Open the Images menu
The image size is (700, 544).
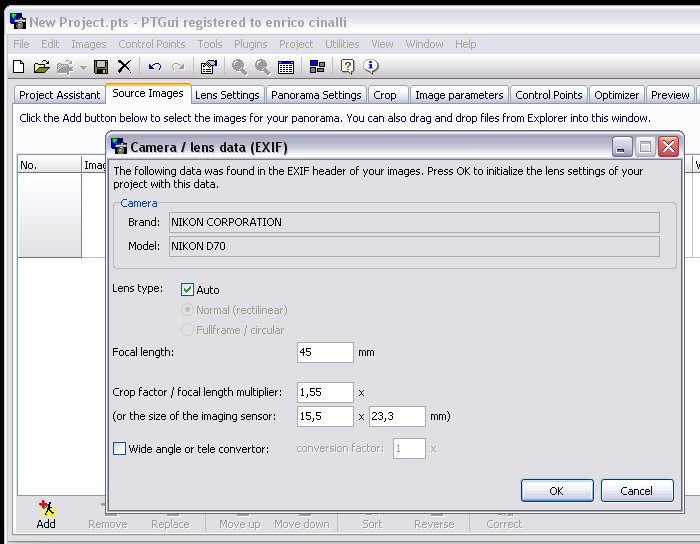click(89, 44)
